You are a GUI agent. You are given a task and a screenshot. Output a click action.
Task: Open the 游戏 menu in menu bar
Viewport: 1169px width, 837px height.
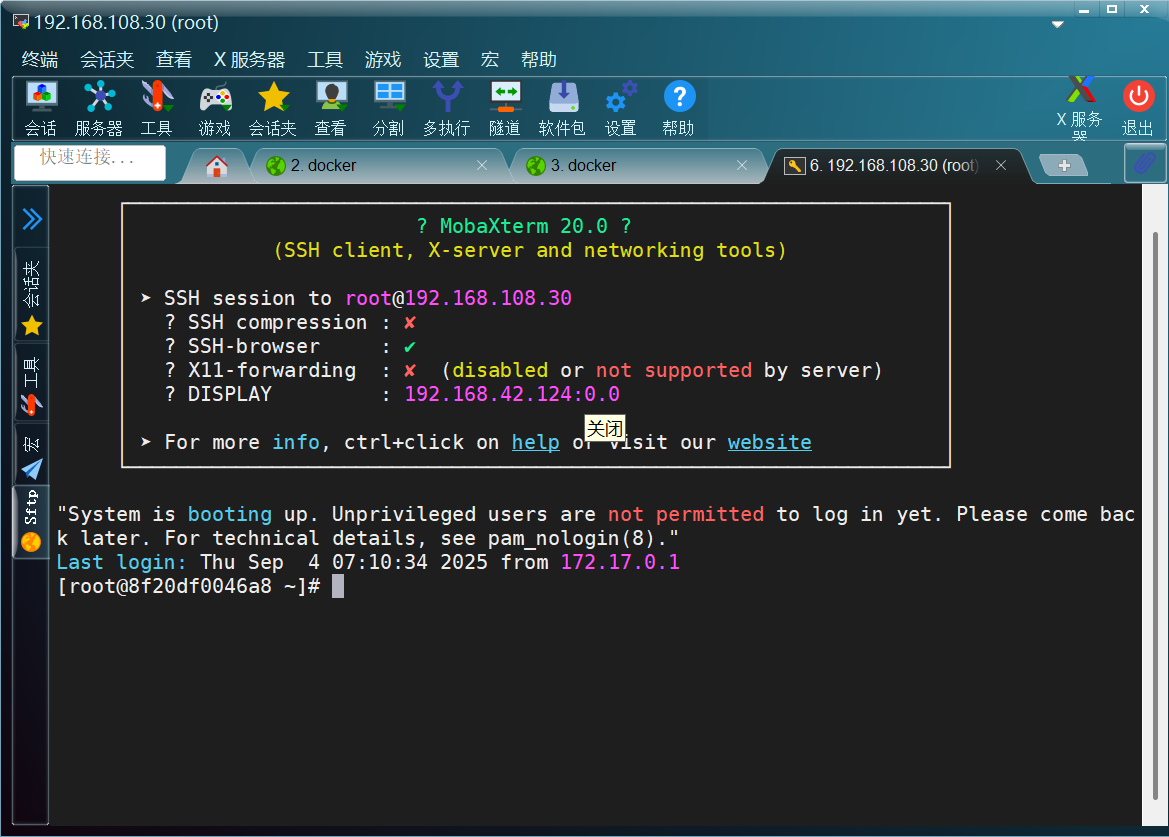pyautogui.click(x=383, y=60)
